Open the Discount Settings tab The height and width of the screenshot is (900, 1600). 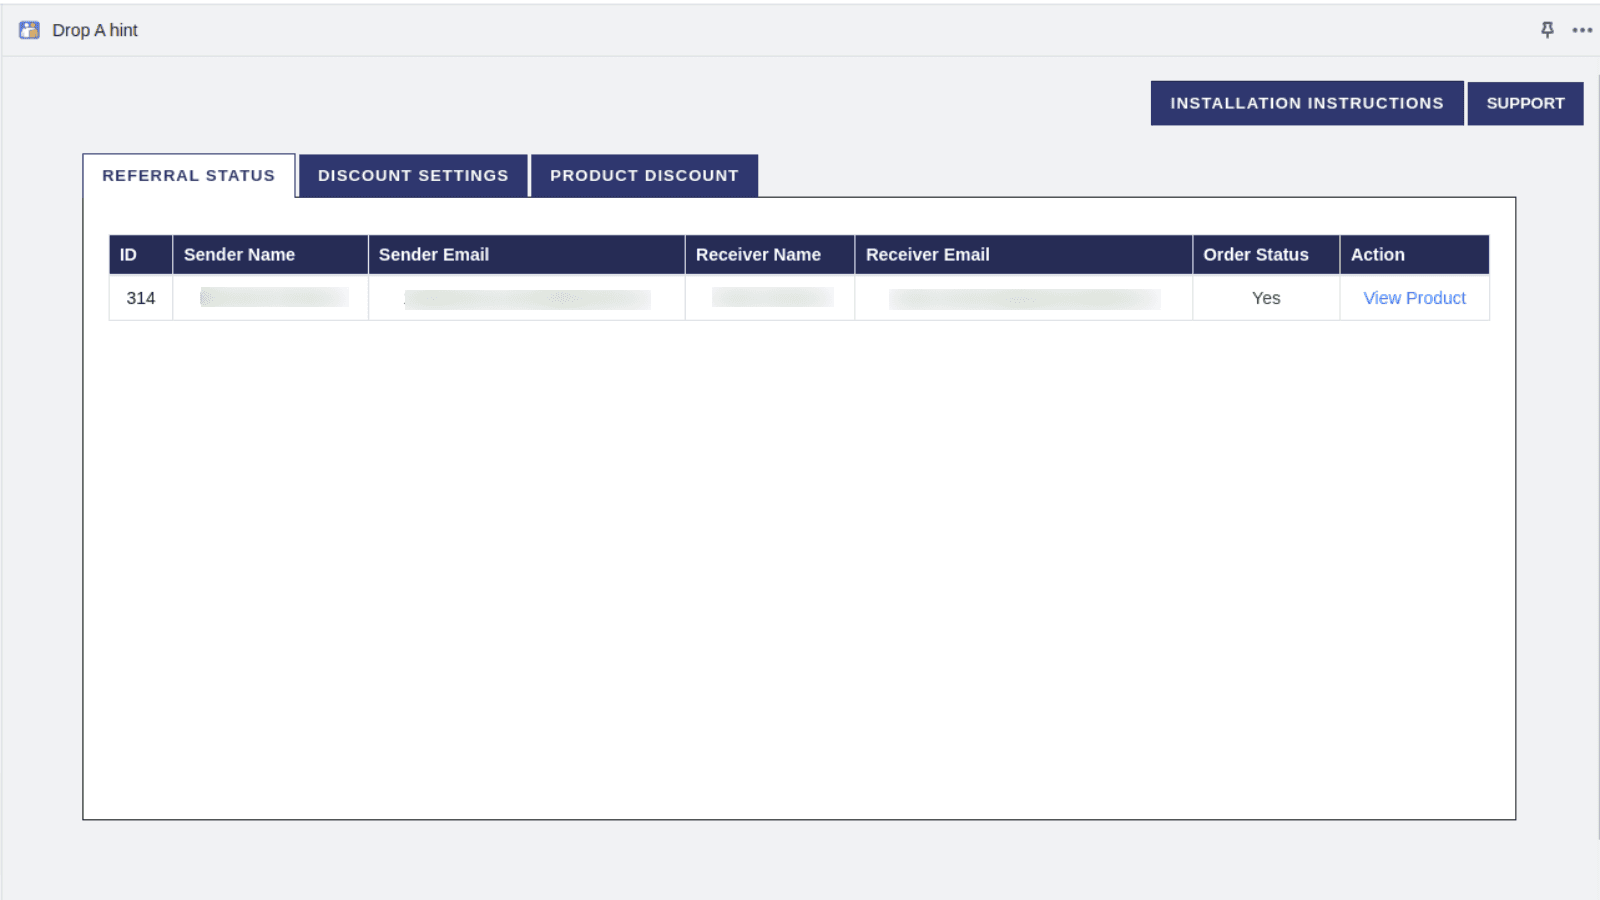pyautogui.click(x=413, y=176)
